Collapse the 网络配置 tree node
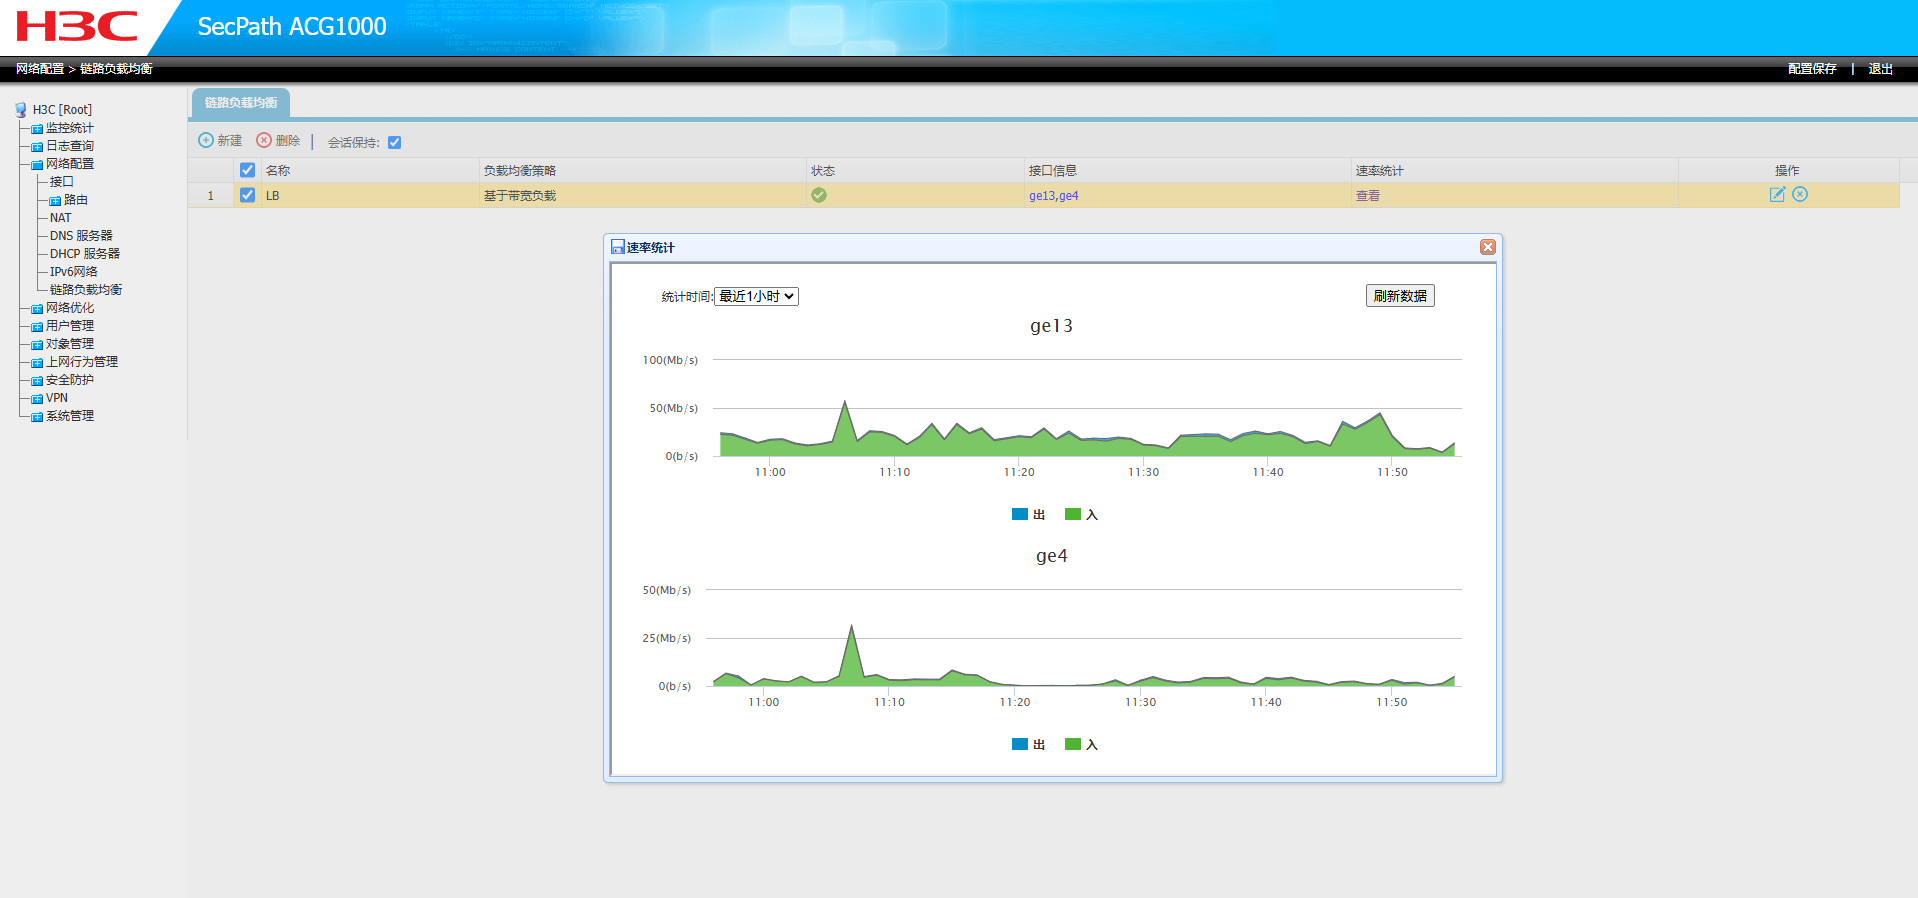This screenshot has width=1918, height=898. [37, 165]
